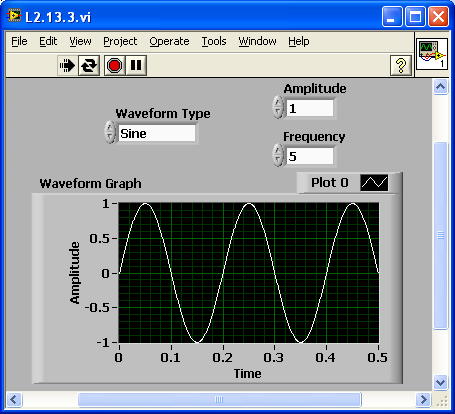The height and width of the screenshot is (414, 455).
Task: Open Context Help question mark
Action: pos(401,65)
